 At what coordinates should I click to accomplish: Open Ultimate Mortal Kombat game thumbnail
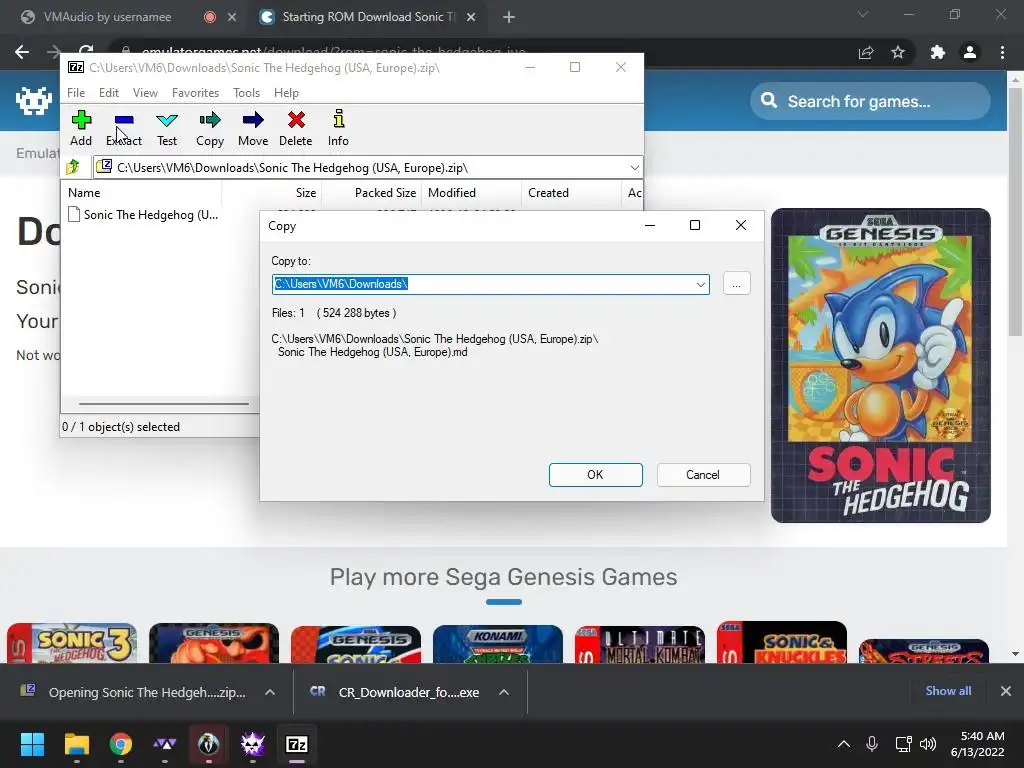point(640,644)
